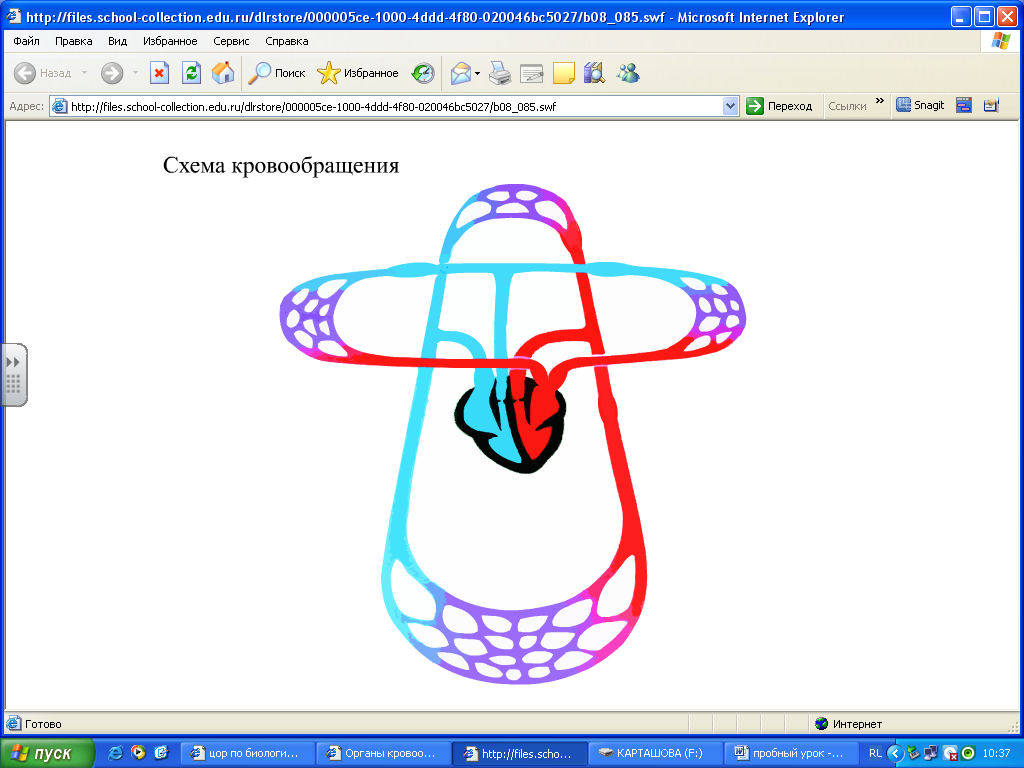
Task: Open the Вид menu
Action: (118, 41)
